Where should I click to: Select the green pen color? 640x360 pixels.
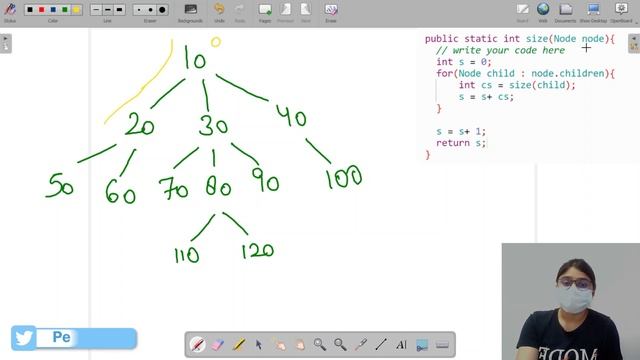tap(64, 9)
